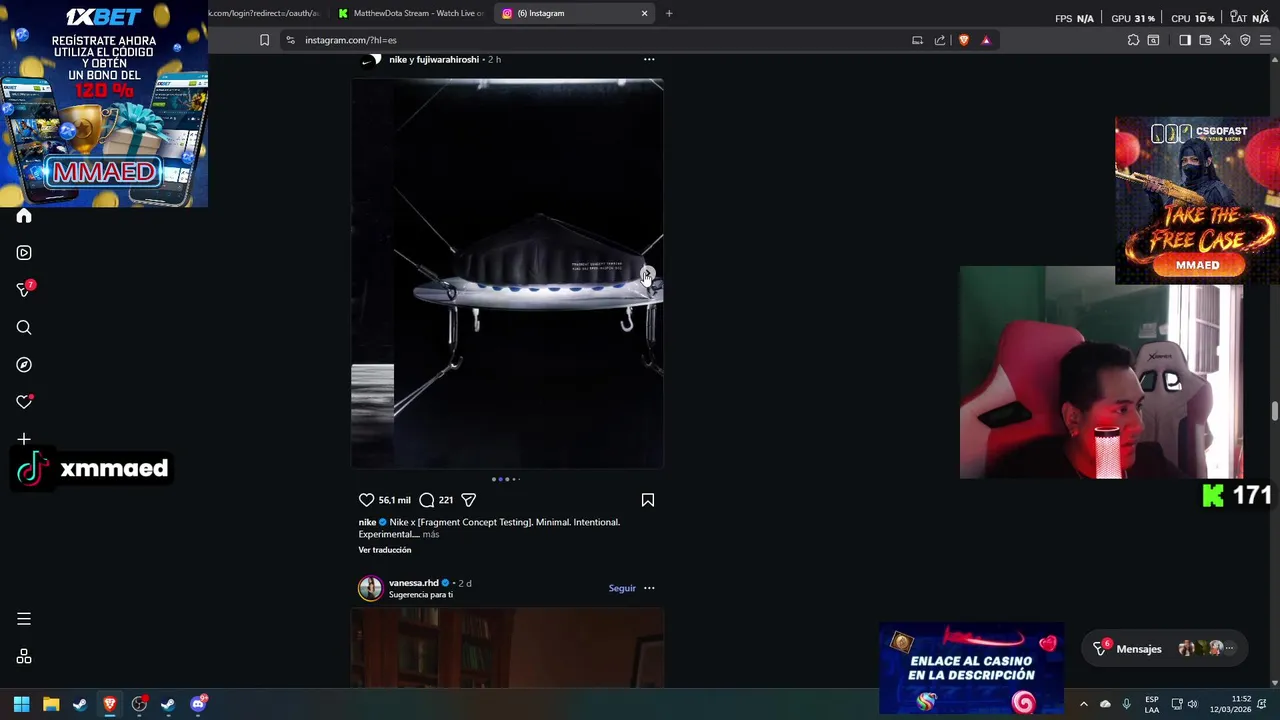Click 'Ver traducción' under the caption
Screen dimensions: 1280x720
click(385, 550)
